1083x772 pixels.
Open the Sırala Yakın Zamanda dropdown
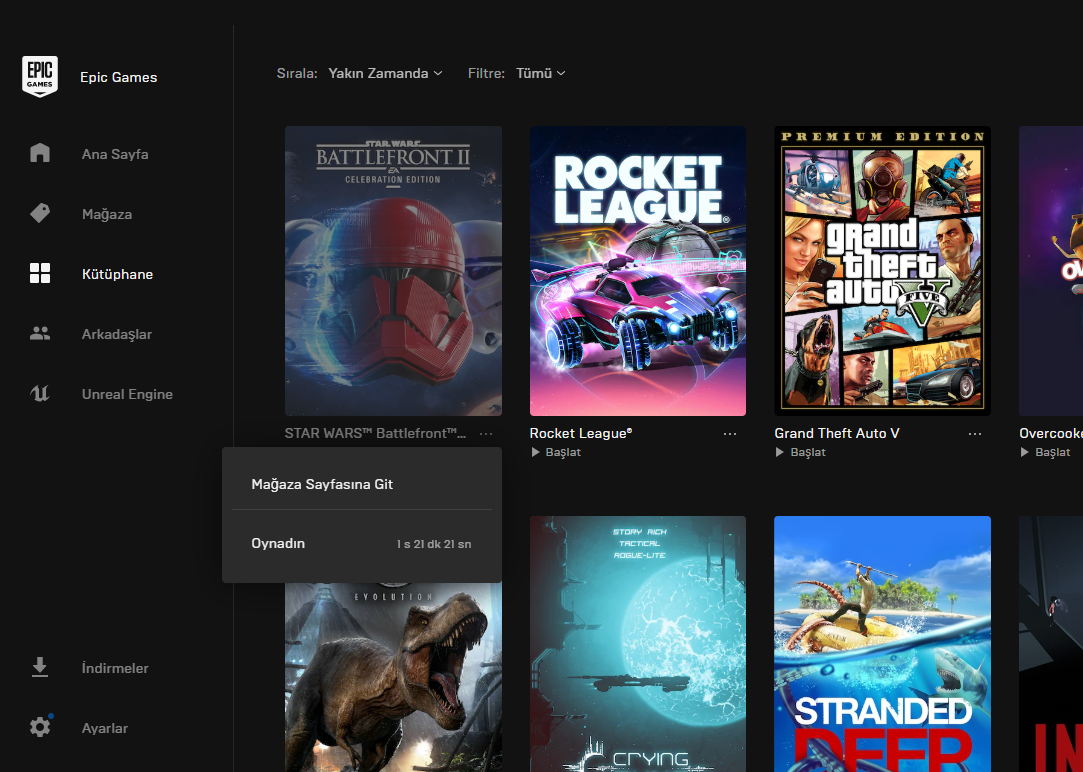coord(385,73)
